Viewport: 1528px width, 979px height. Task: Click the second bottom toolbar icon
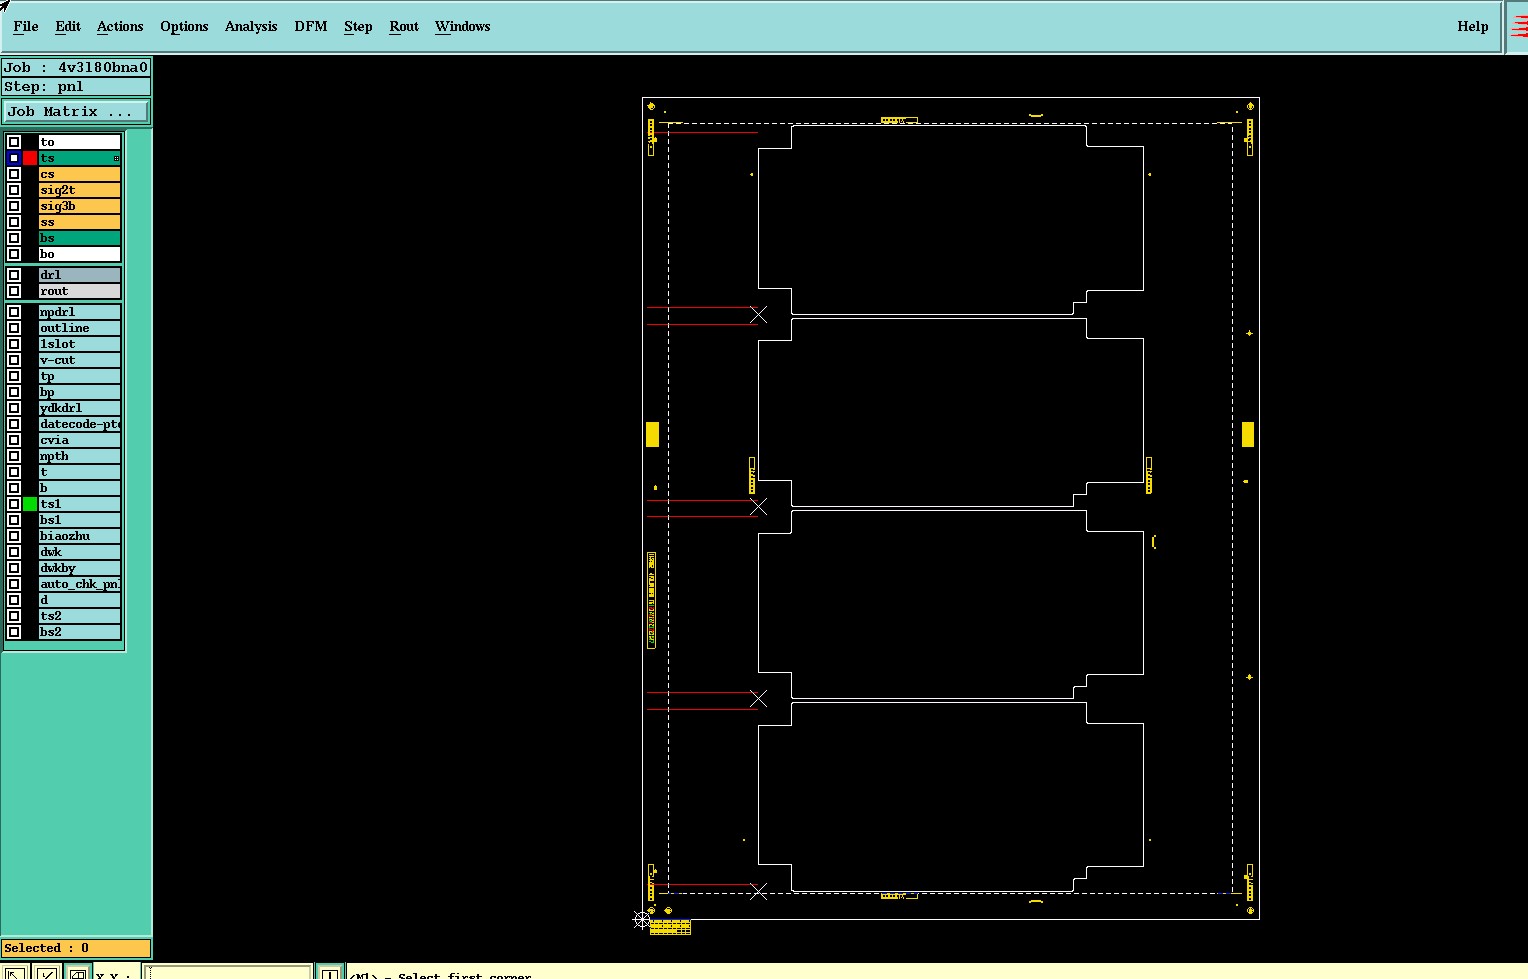[46, 972]
